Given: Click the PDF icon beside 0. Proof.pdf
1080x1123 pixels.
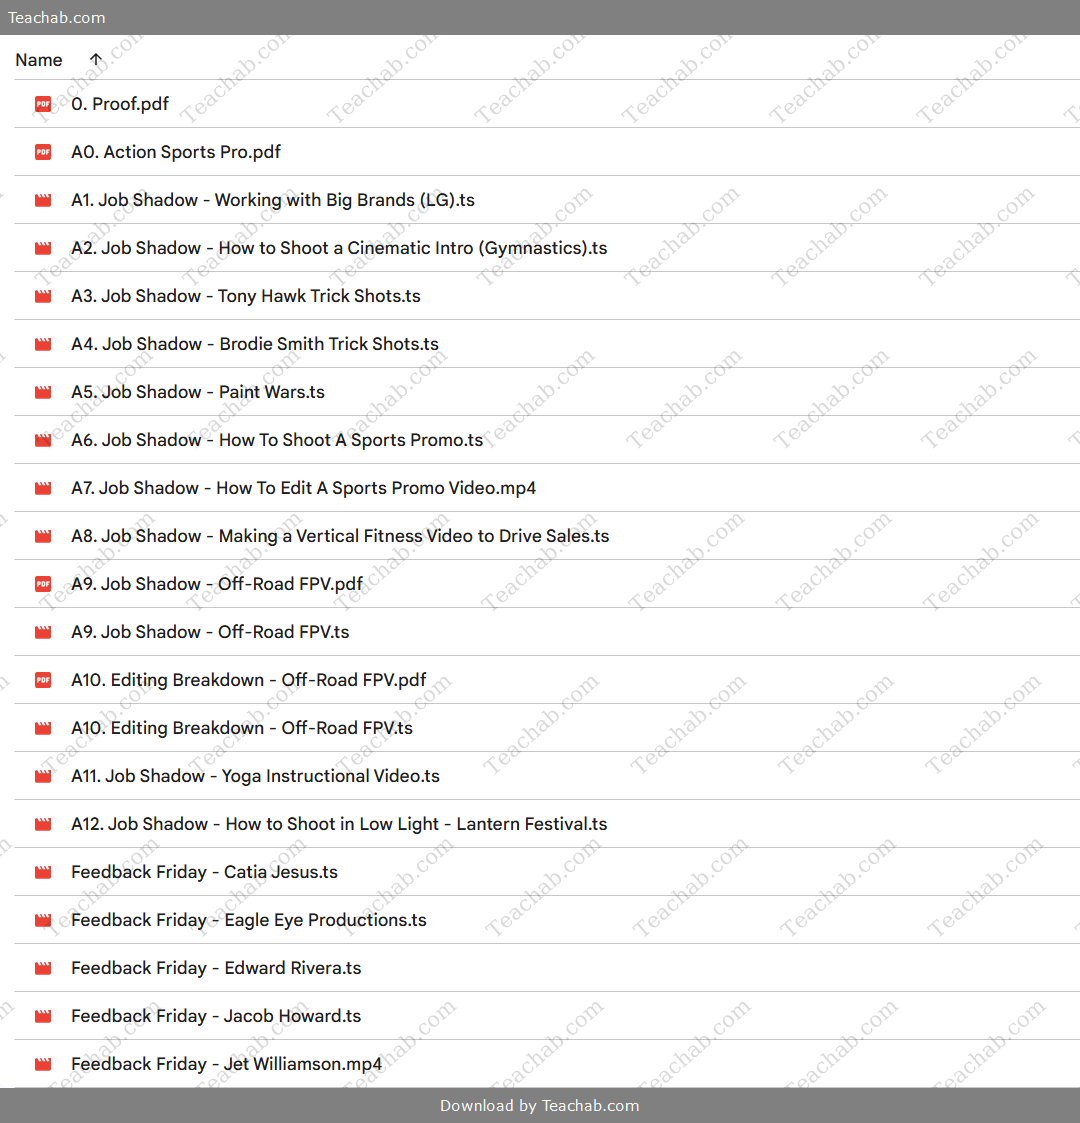Looking at the screenshot, I should pos(43,104).
